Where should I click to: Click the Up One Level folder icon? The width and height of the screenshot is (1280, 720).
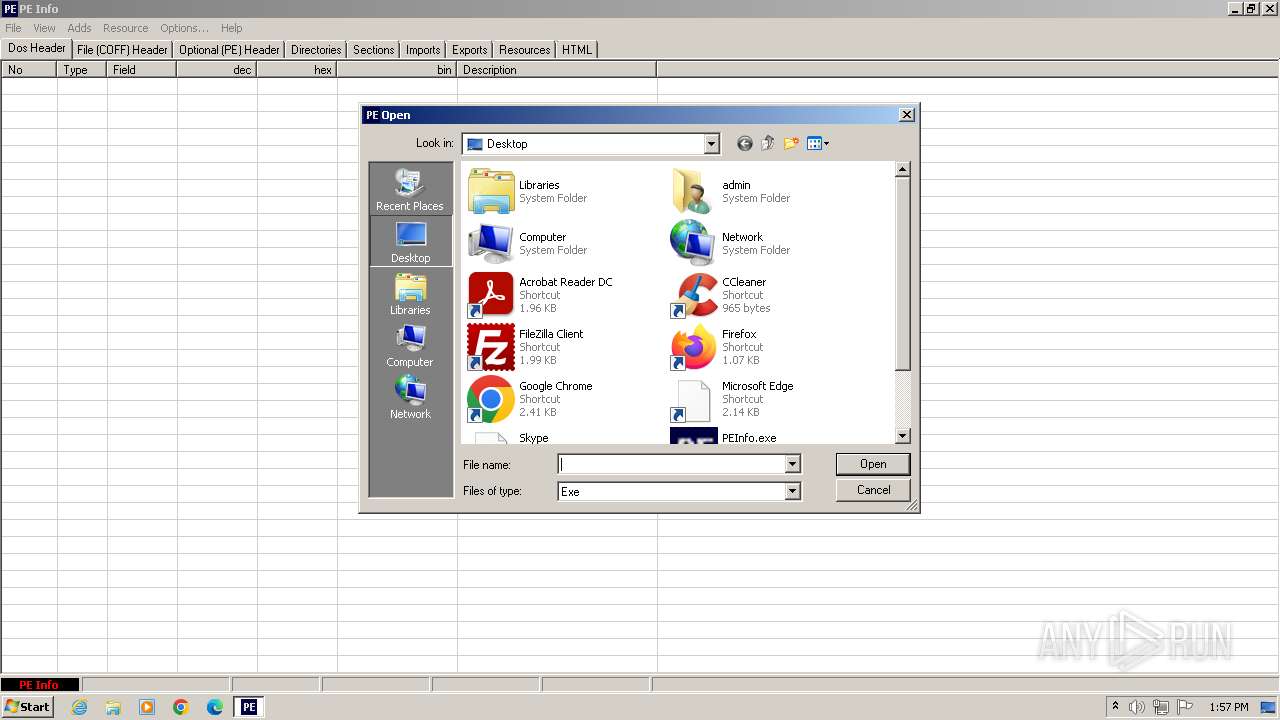(767, 144)
